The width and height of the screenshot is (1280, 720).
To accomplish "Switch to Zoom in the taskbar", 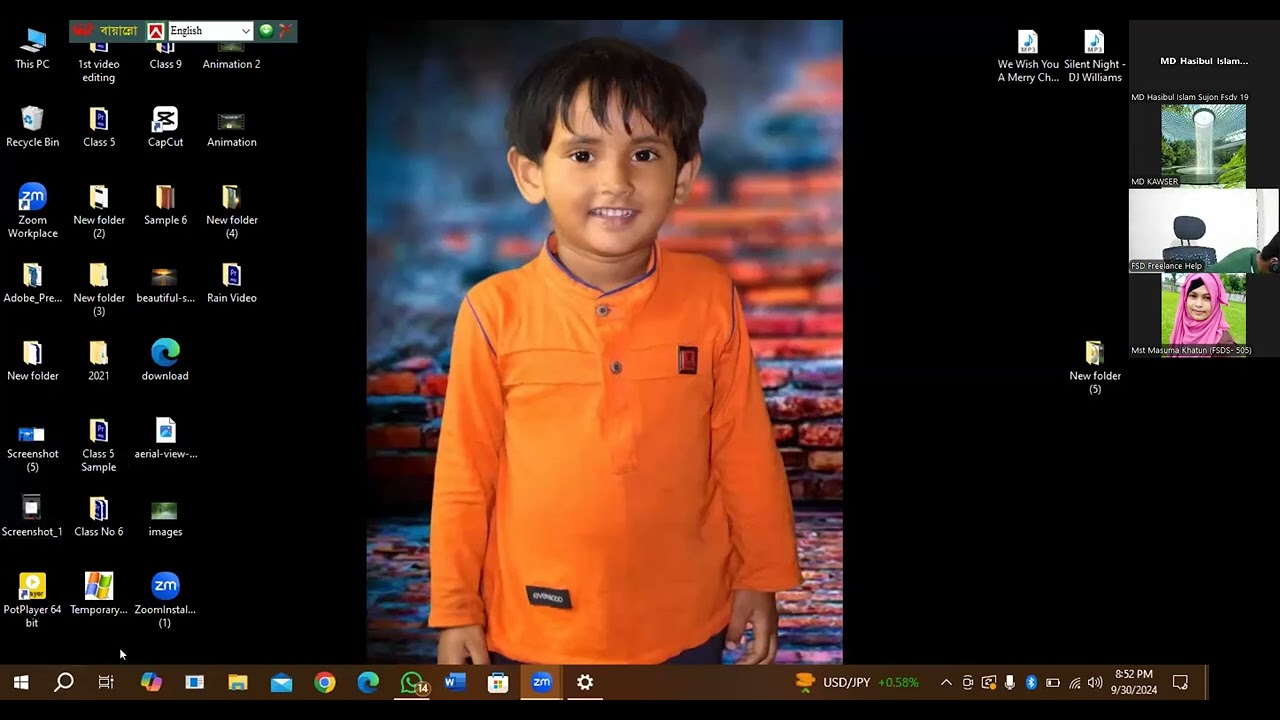I will click(541, 682).
